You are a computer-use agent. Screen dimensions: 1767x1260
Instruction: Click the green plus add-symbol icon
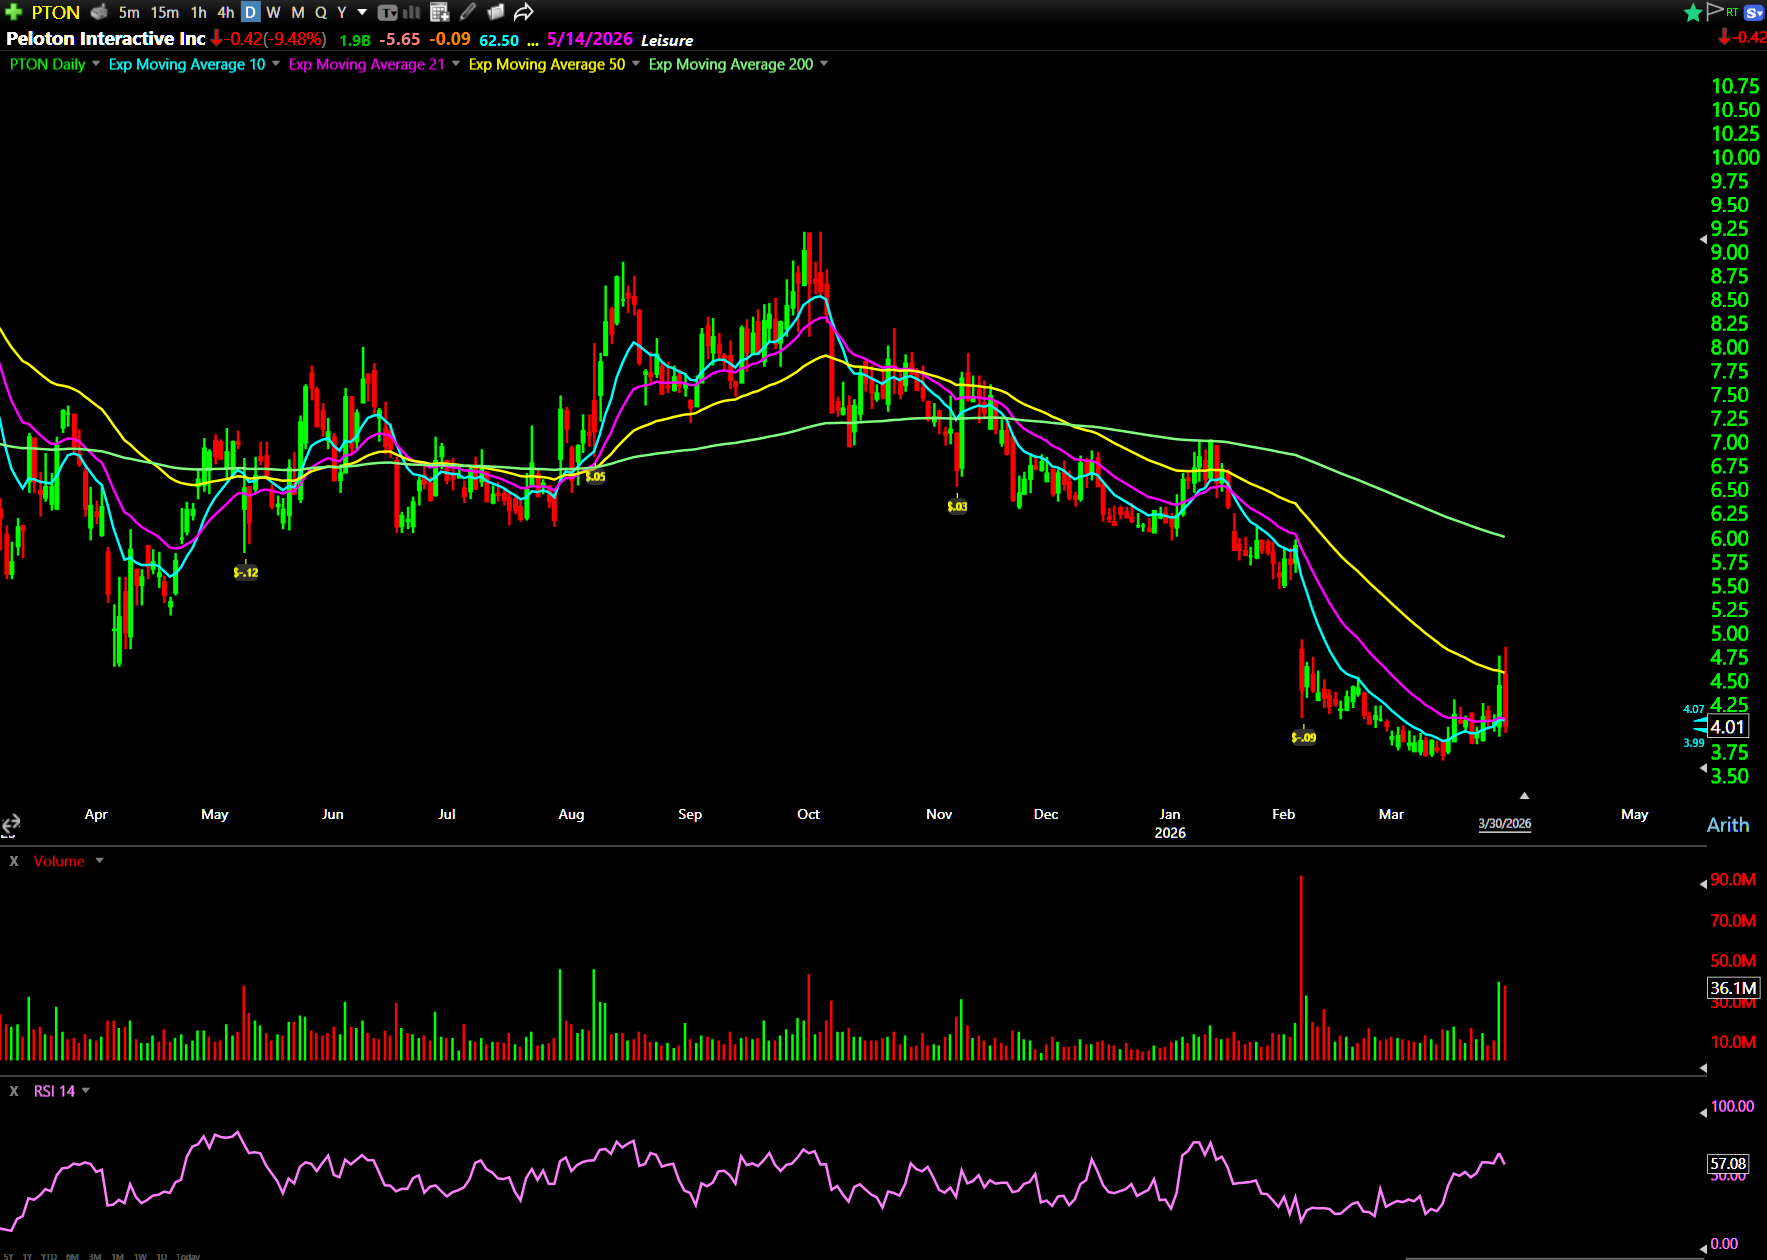click(14, 12)
